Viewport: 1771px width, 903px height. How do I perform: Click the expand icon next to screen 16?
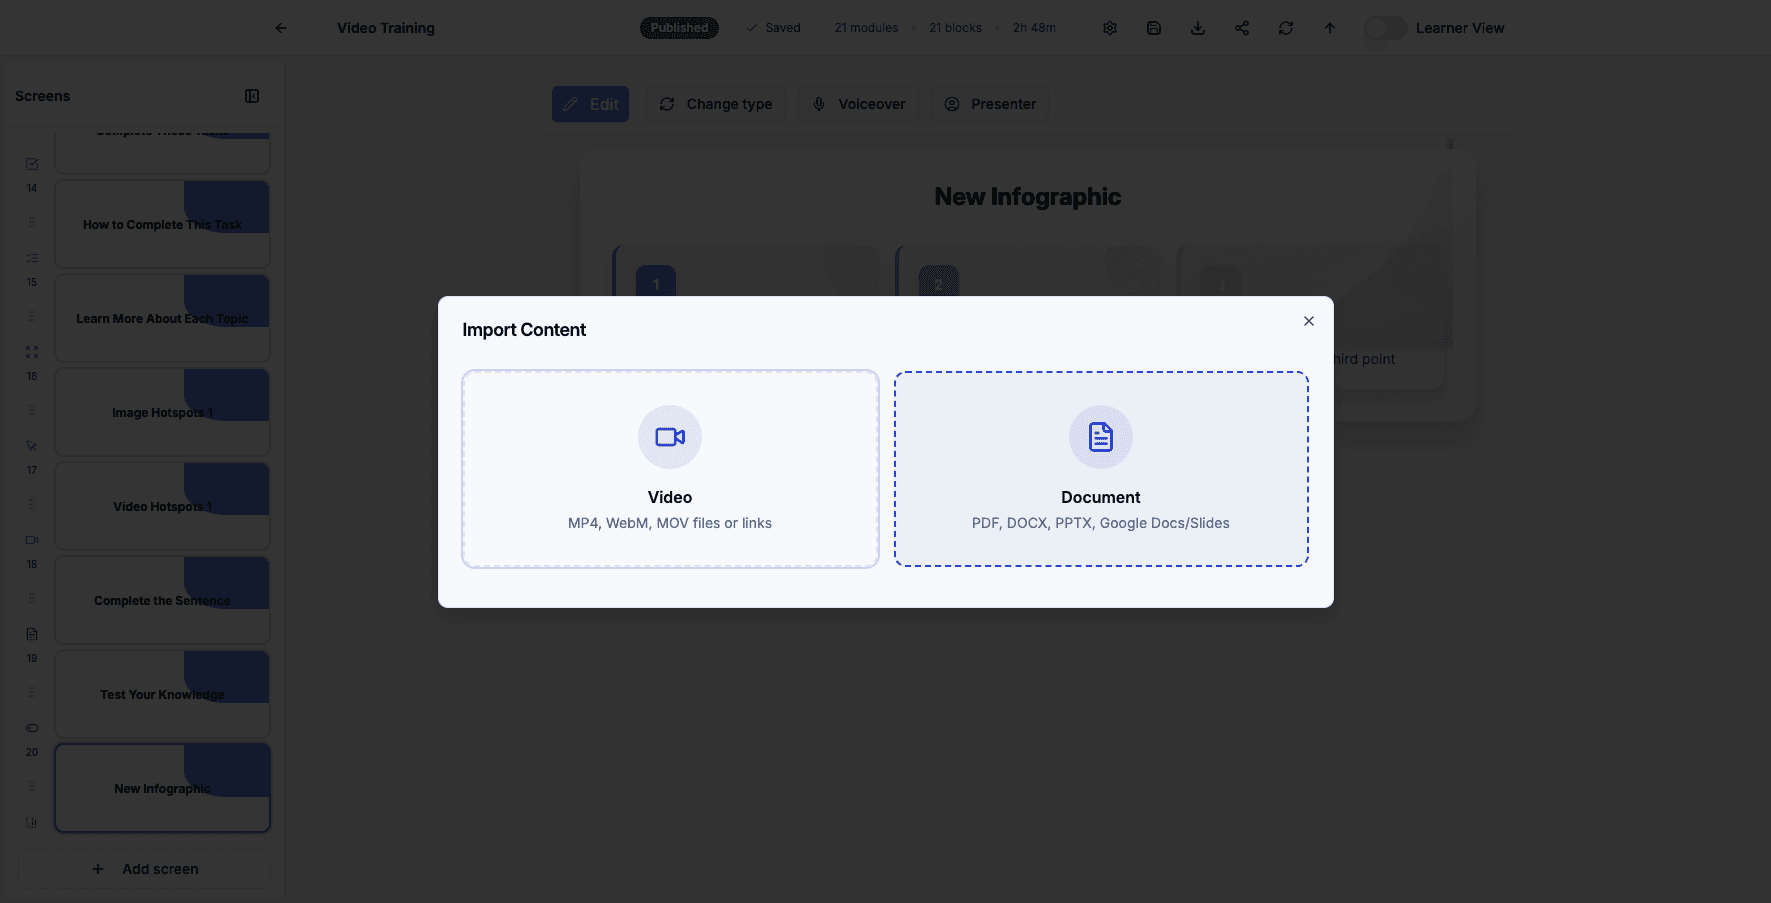(31, 352)
